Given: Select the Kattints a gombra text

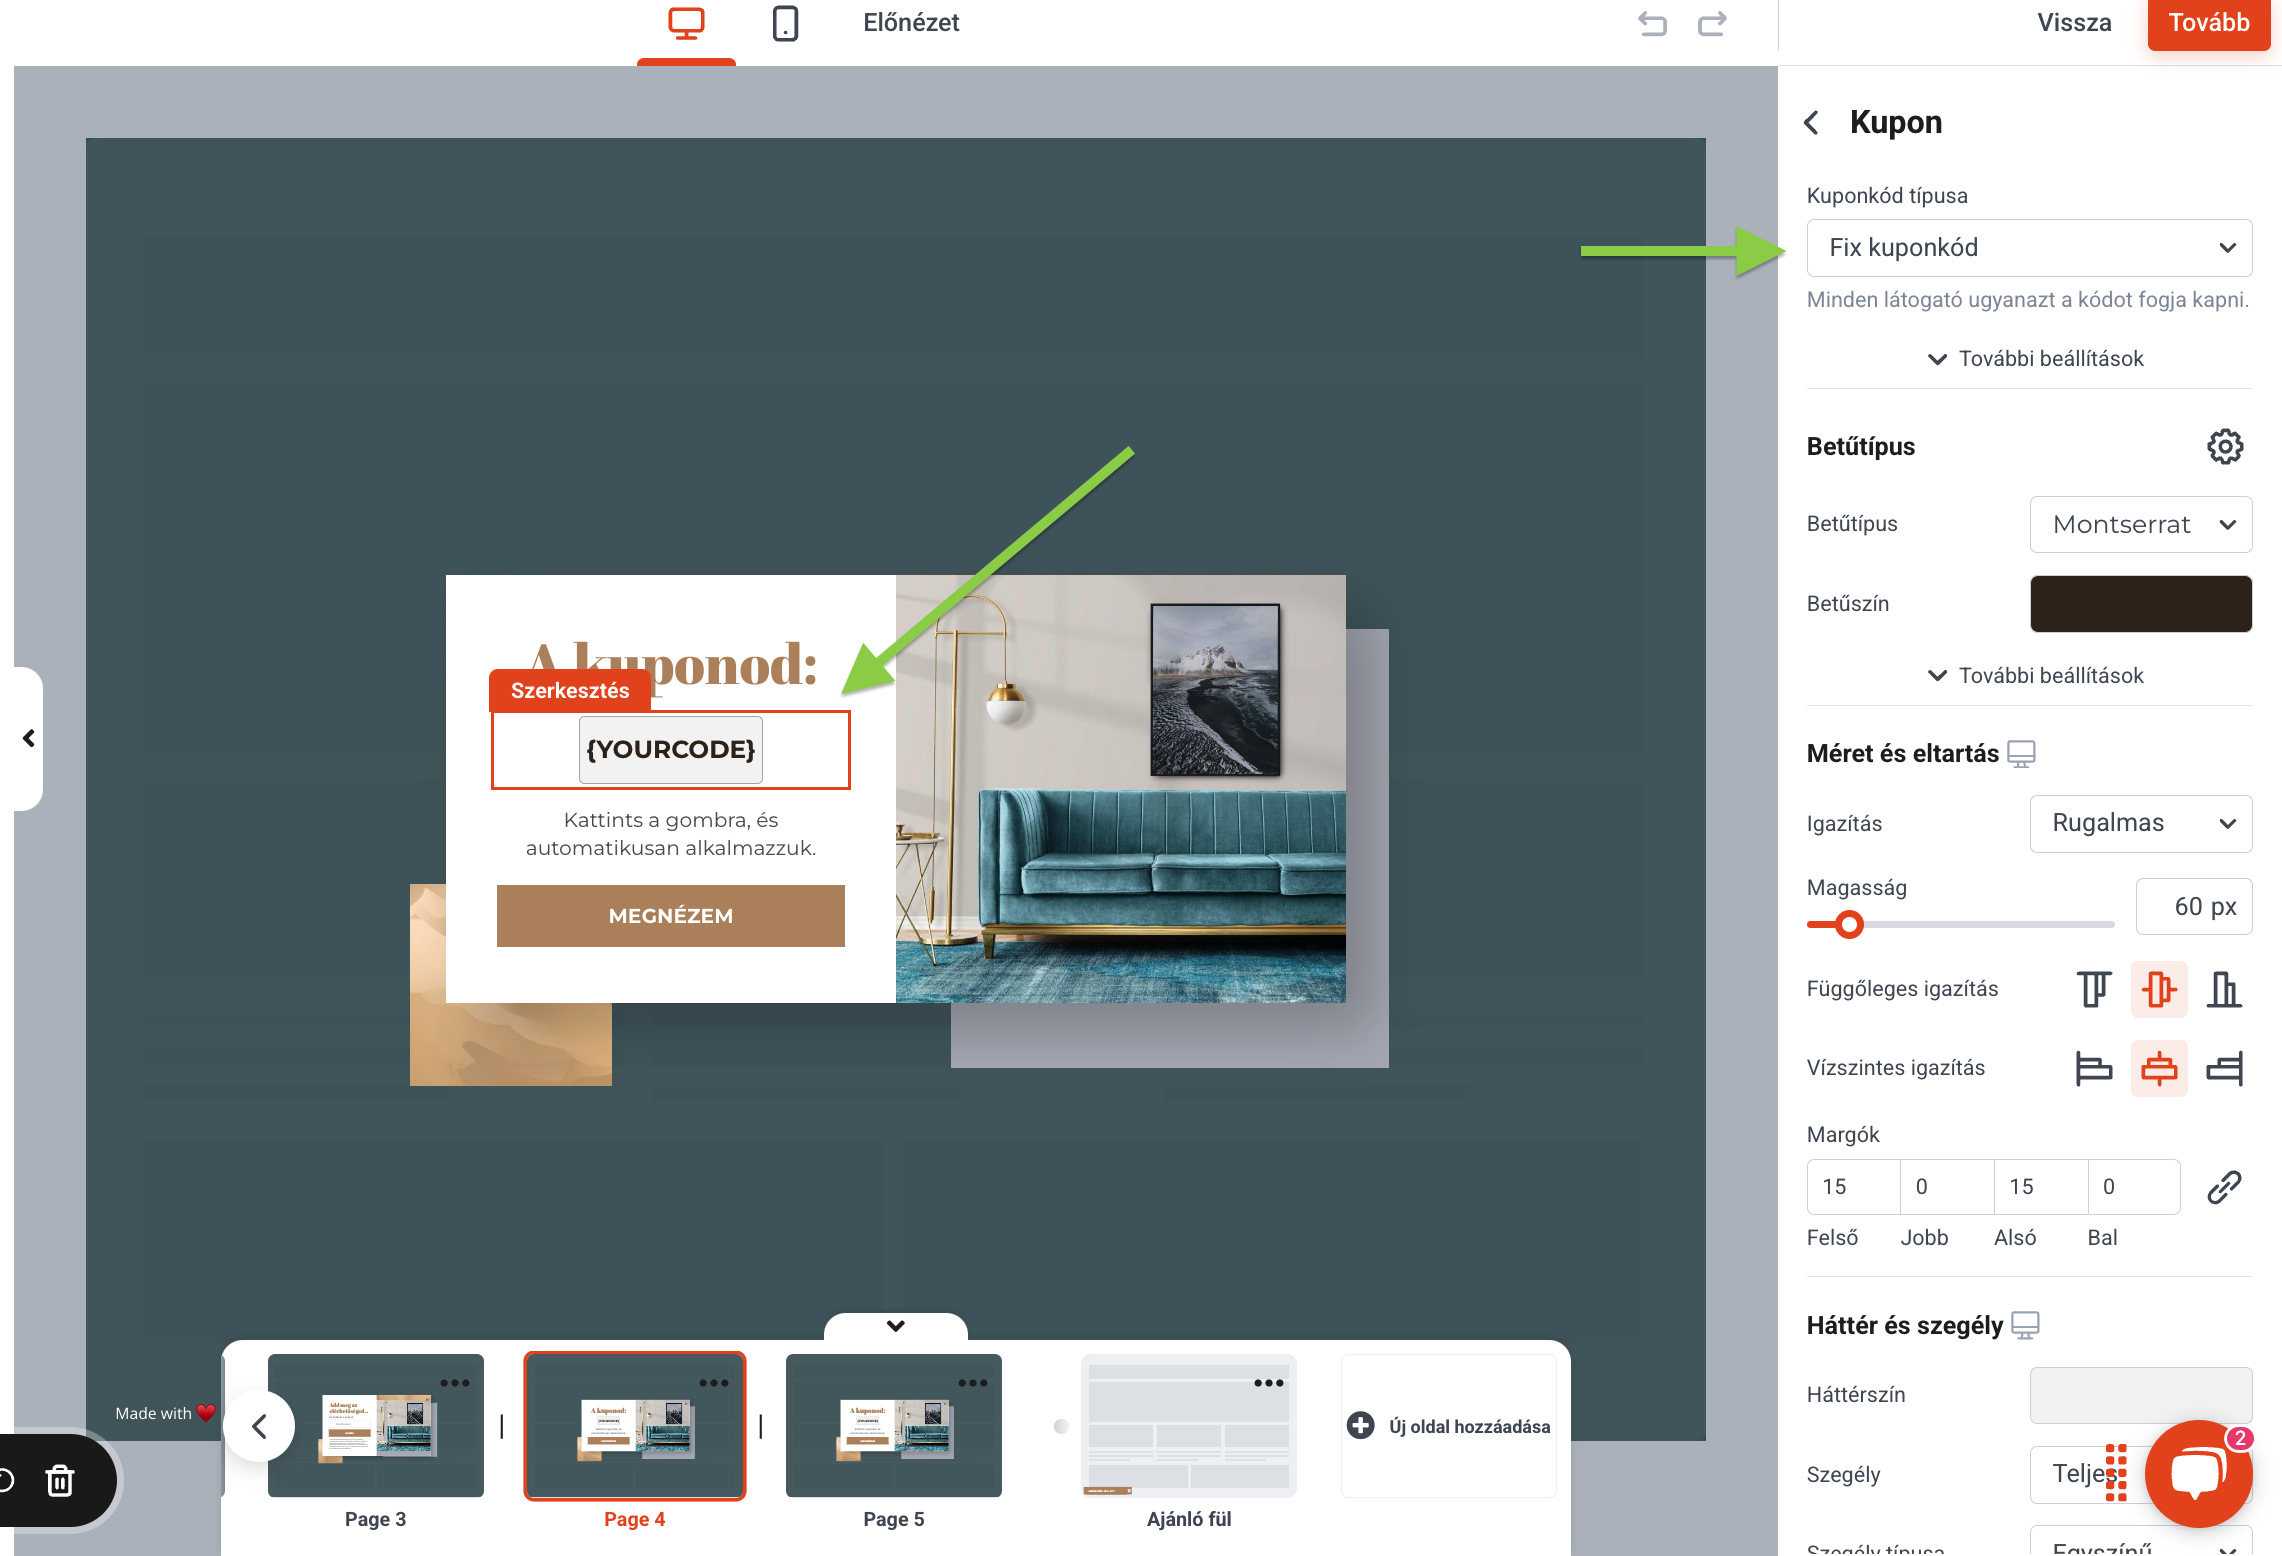Looking at the screenshot, I should [x=671, y=834].
